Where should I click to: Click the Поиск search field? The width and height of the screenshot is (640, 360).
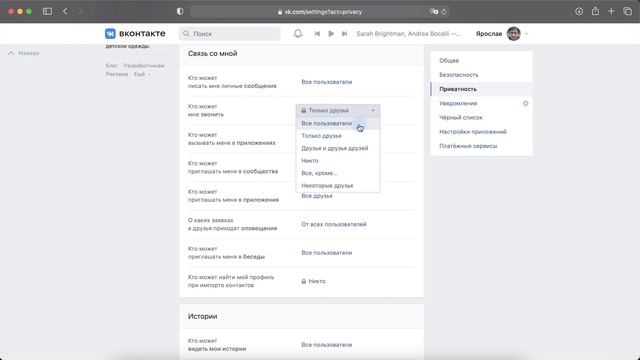click(229, 34)
